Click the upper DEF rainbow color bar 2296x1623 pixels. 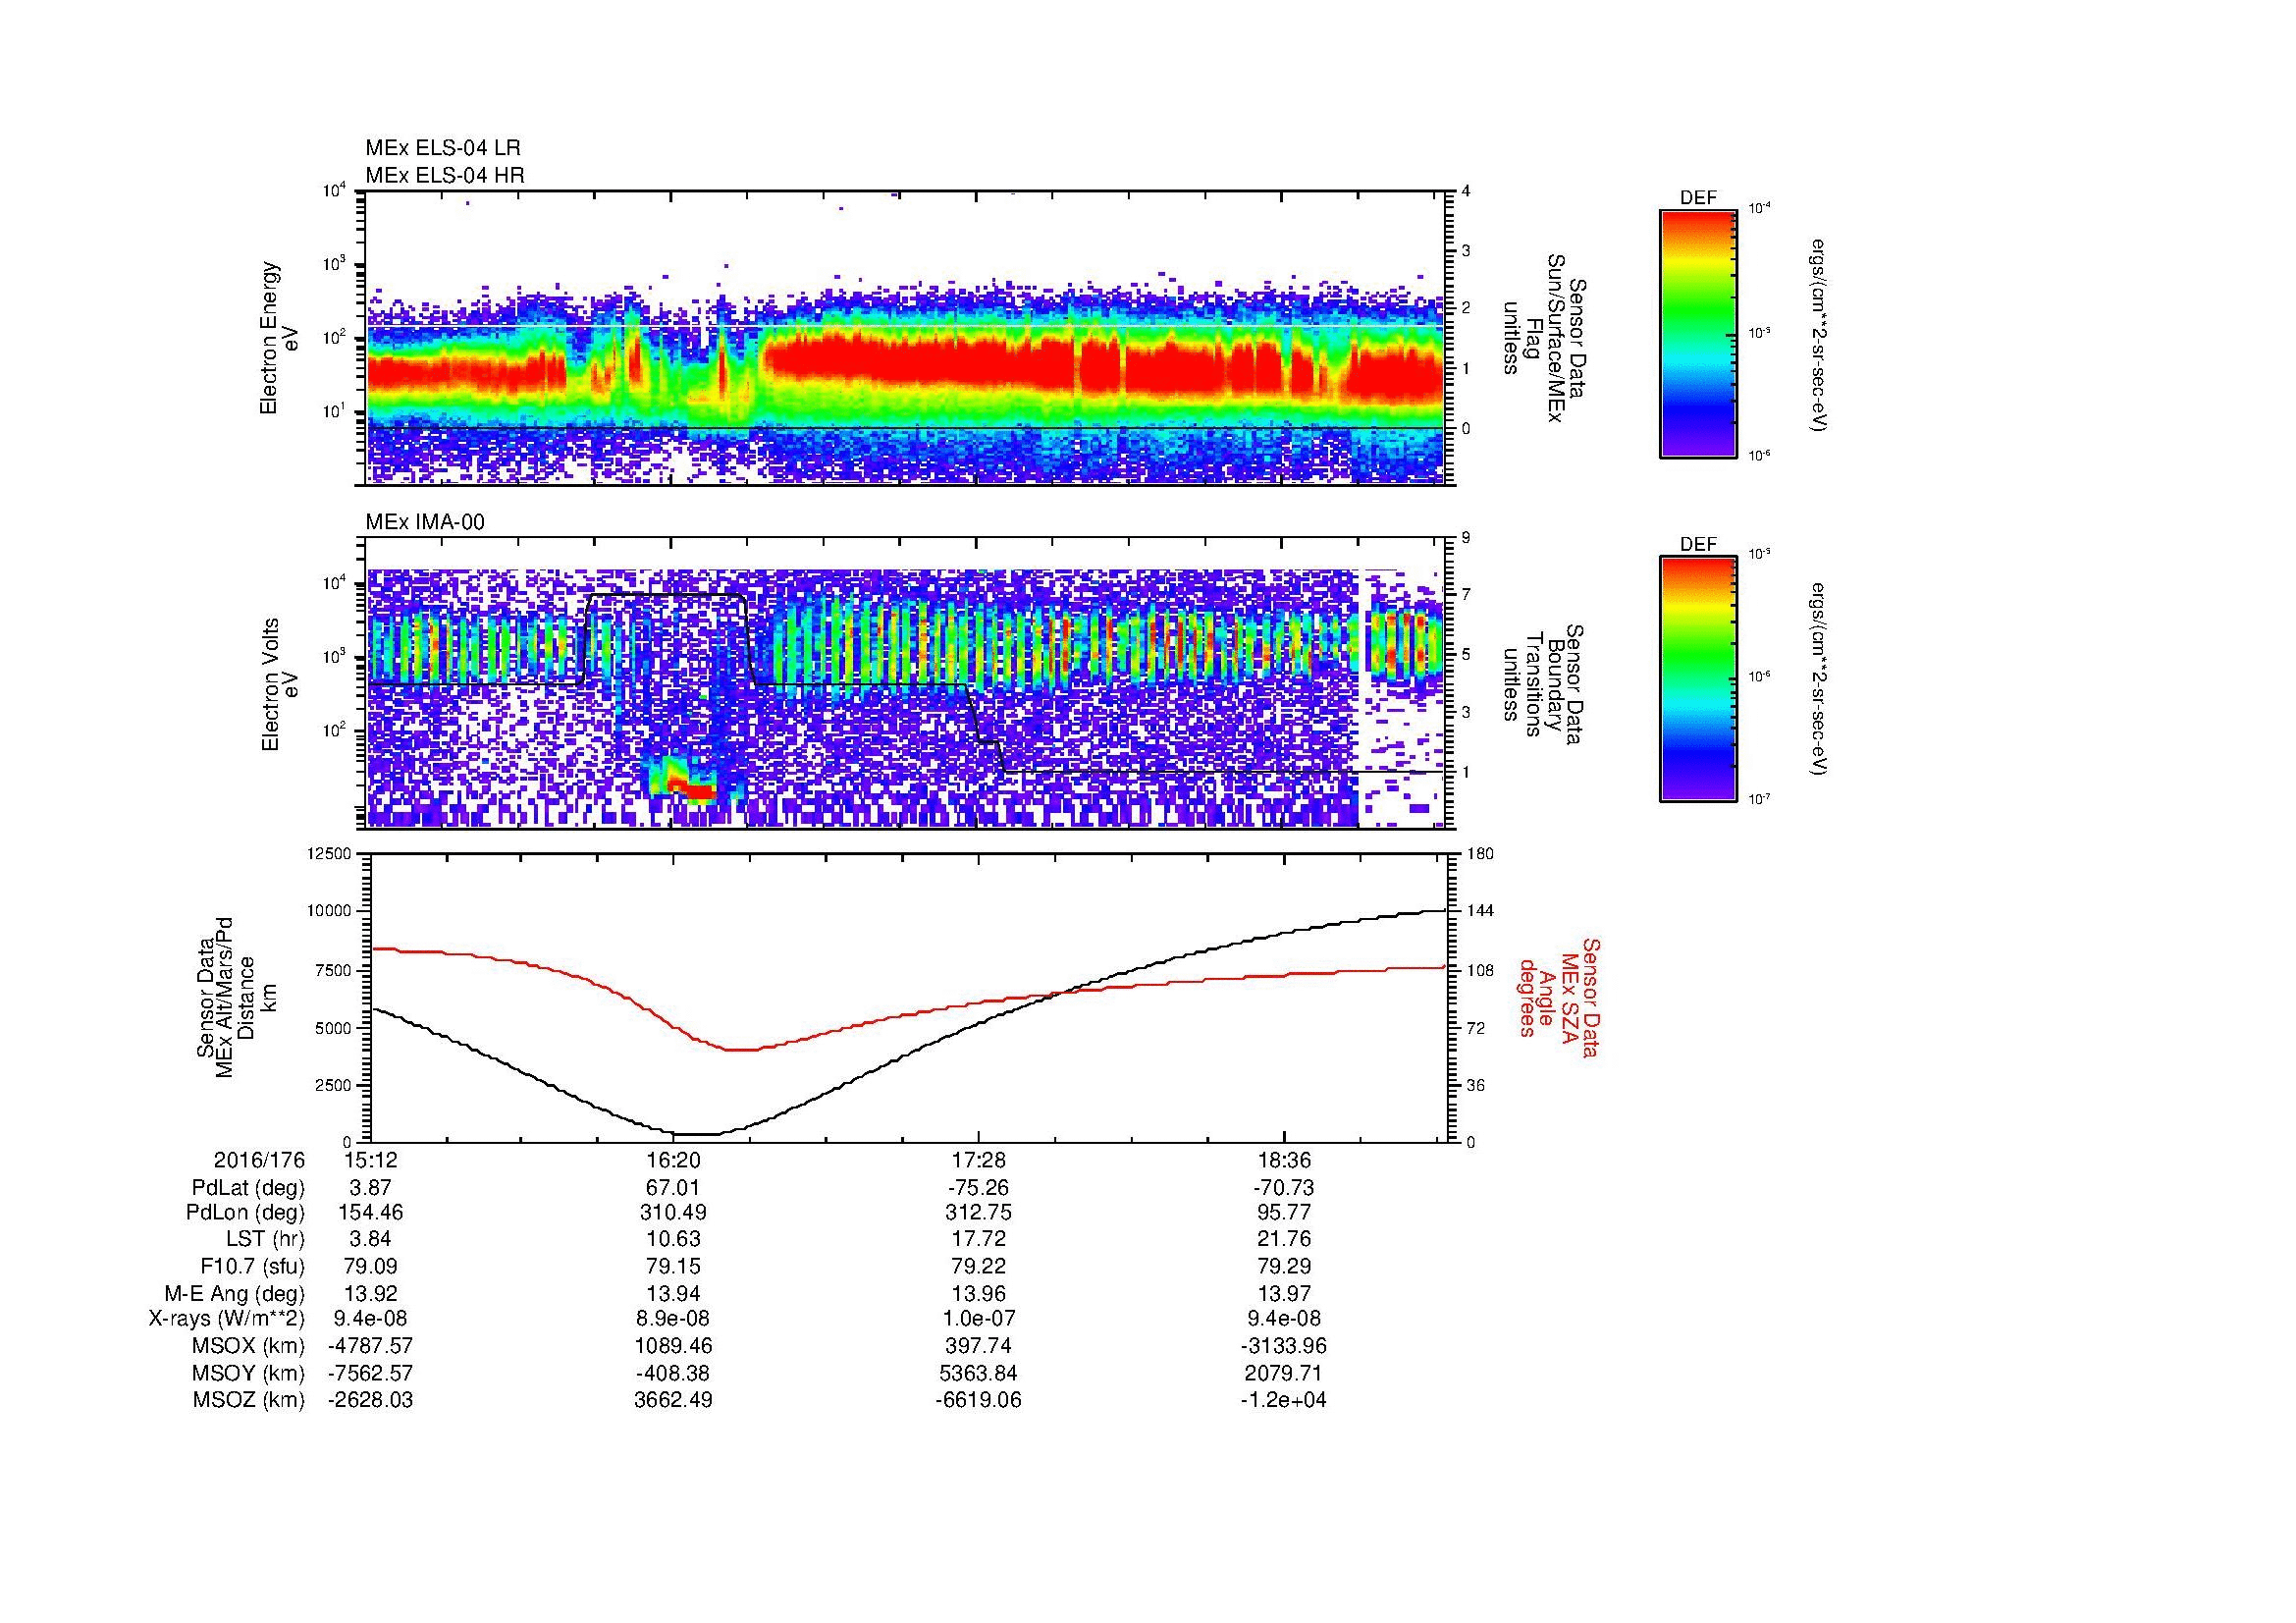1698,334
